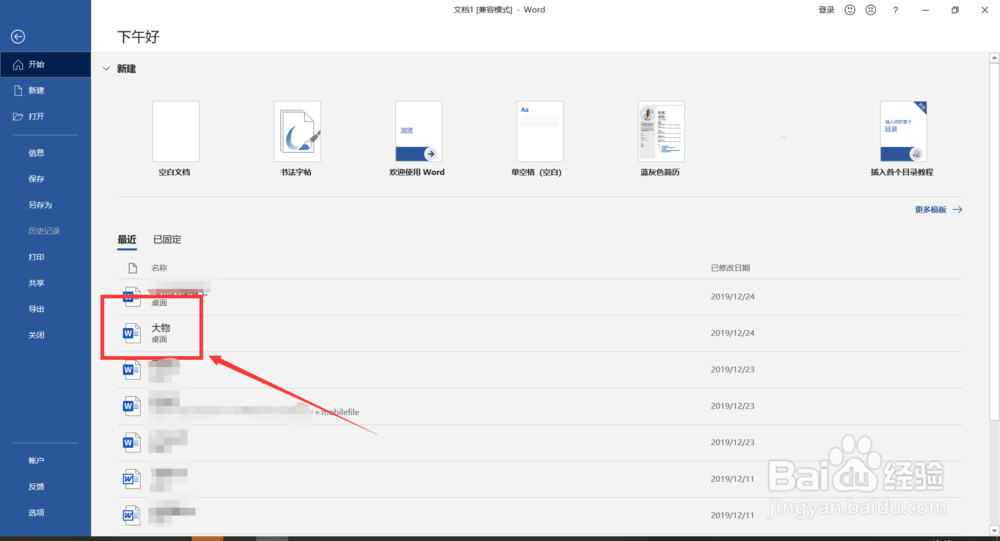Image resolution: width=1000 pixels, height=541 pixels.
Task: Click the 已修改日期 column header
Action: click(x=730, y=268)
